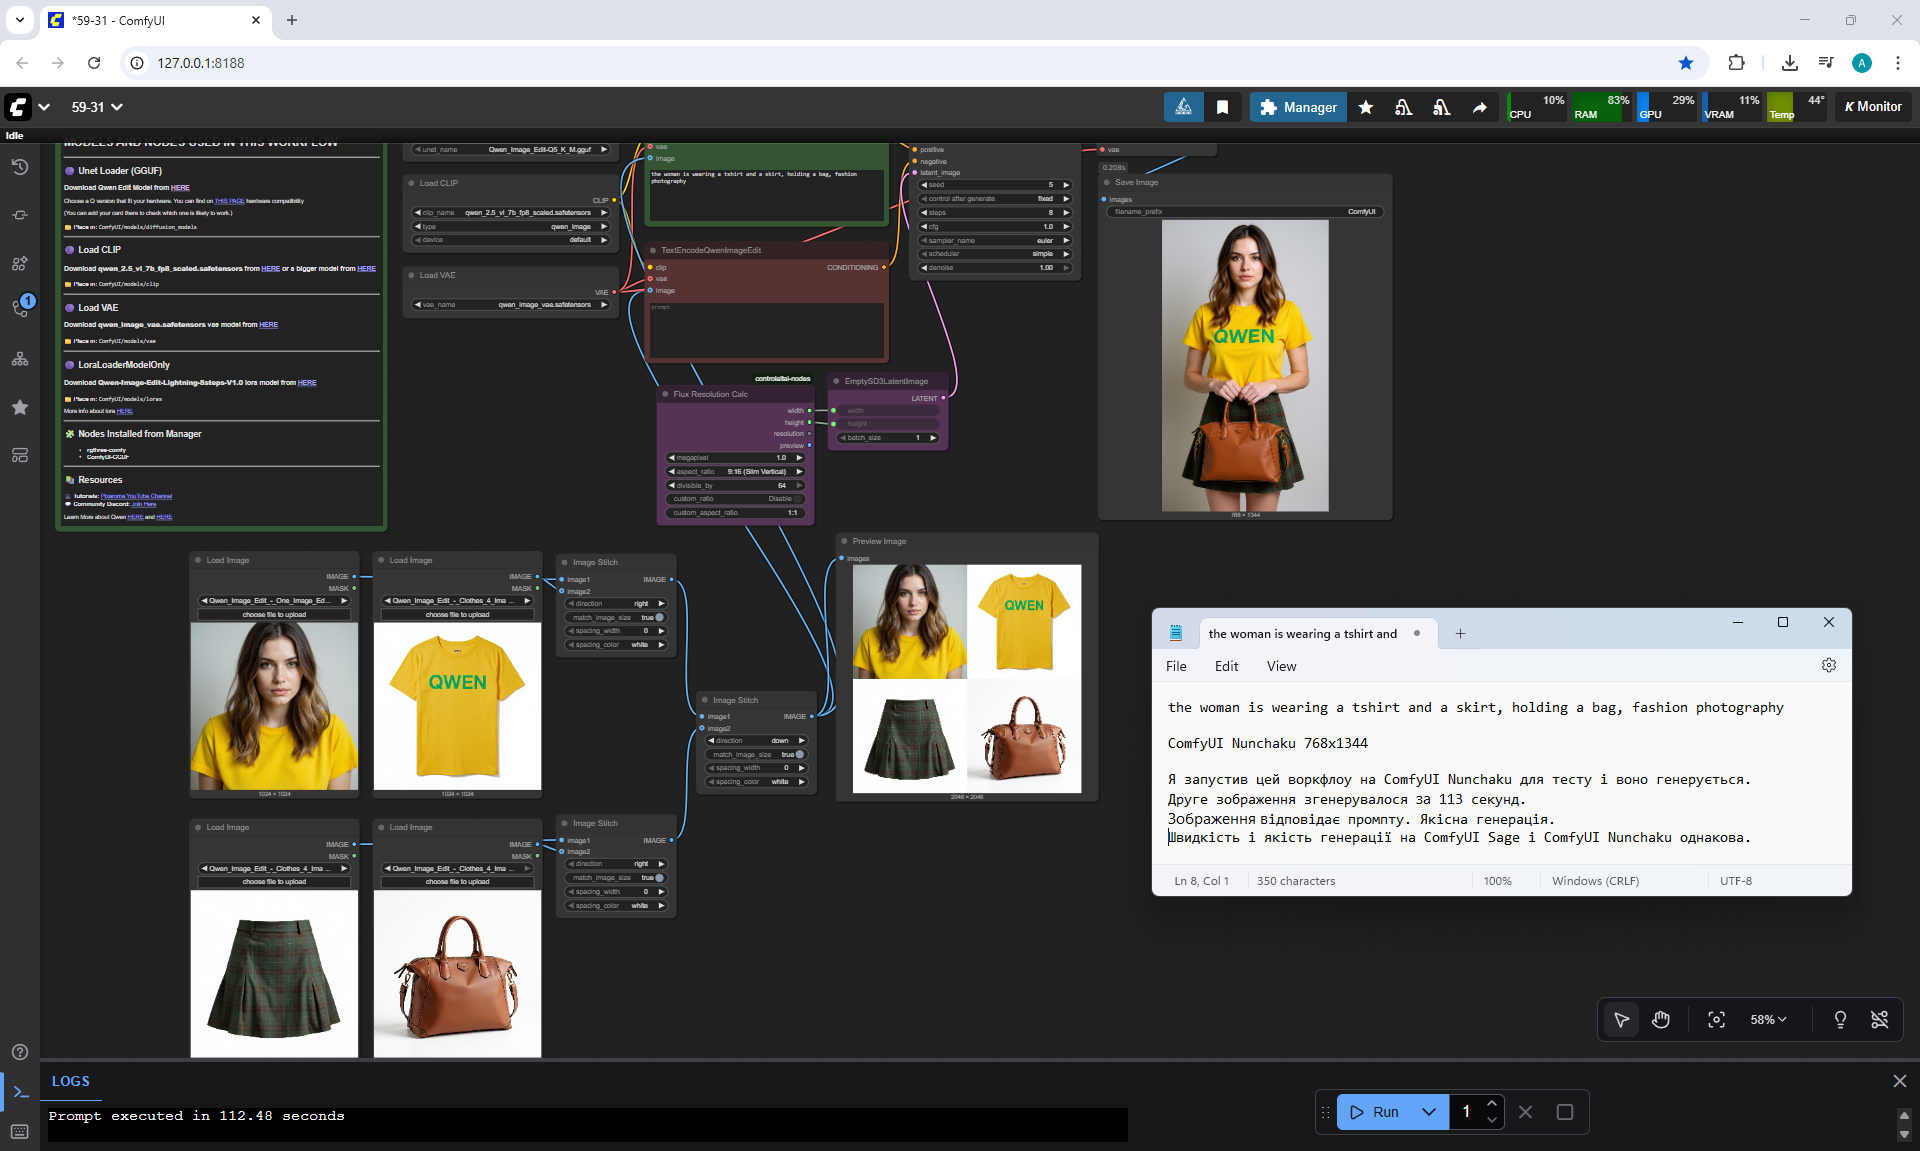
Task: Open the queue history sidebar icon
Action: (19, 167)
